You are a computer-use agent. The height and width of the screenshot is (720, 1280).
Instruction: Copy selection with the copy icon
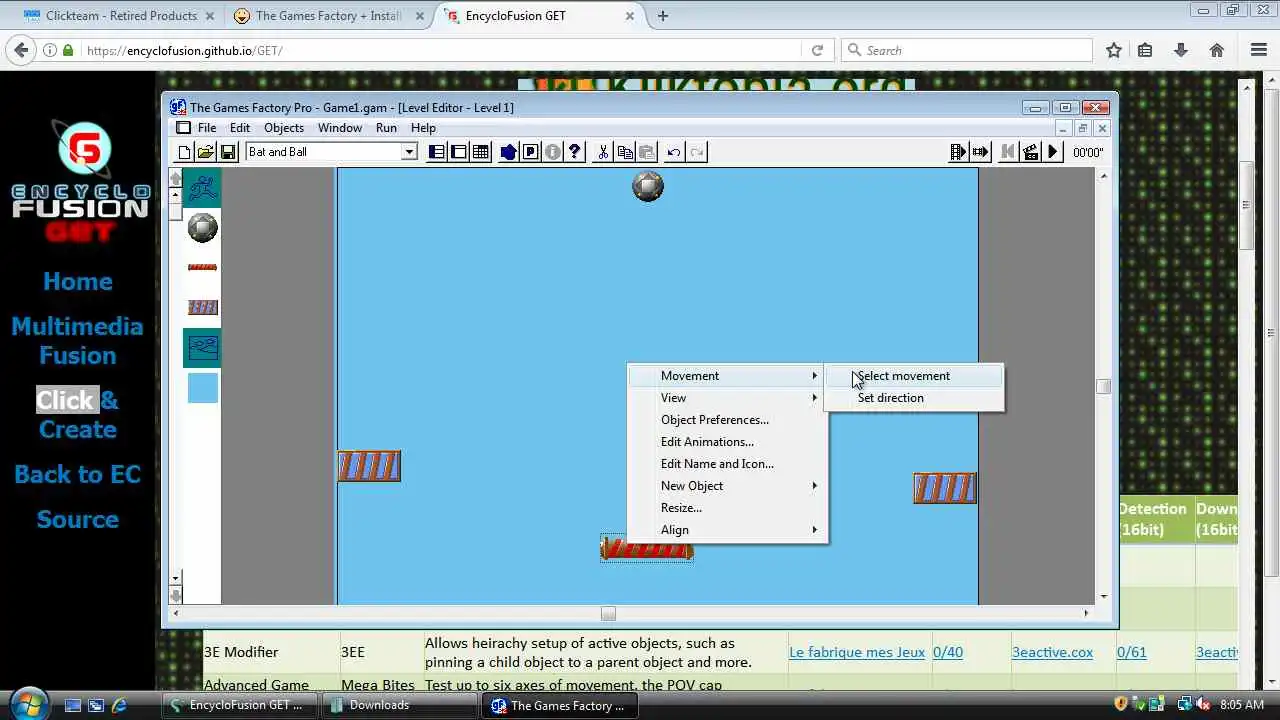[625, 152]
